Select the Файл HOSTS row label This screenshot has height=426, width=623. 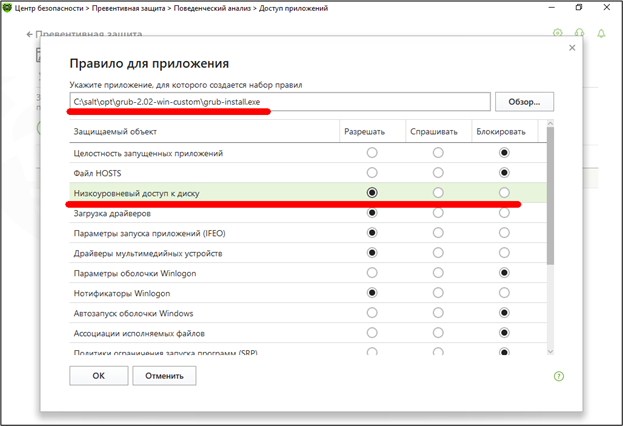pos(97,173)
